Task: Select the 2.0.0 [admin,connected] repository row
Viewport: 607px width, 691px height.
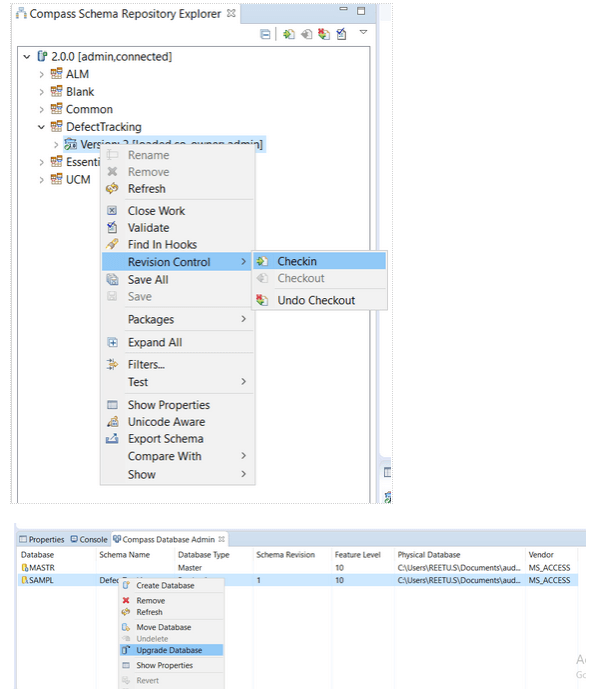Action: (104, 56)
